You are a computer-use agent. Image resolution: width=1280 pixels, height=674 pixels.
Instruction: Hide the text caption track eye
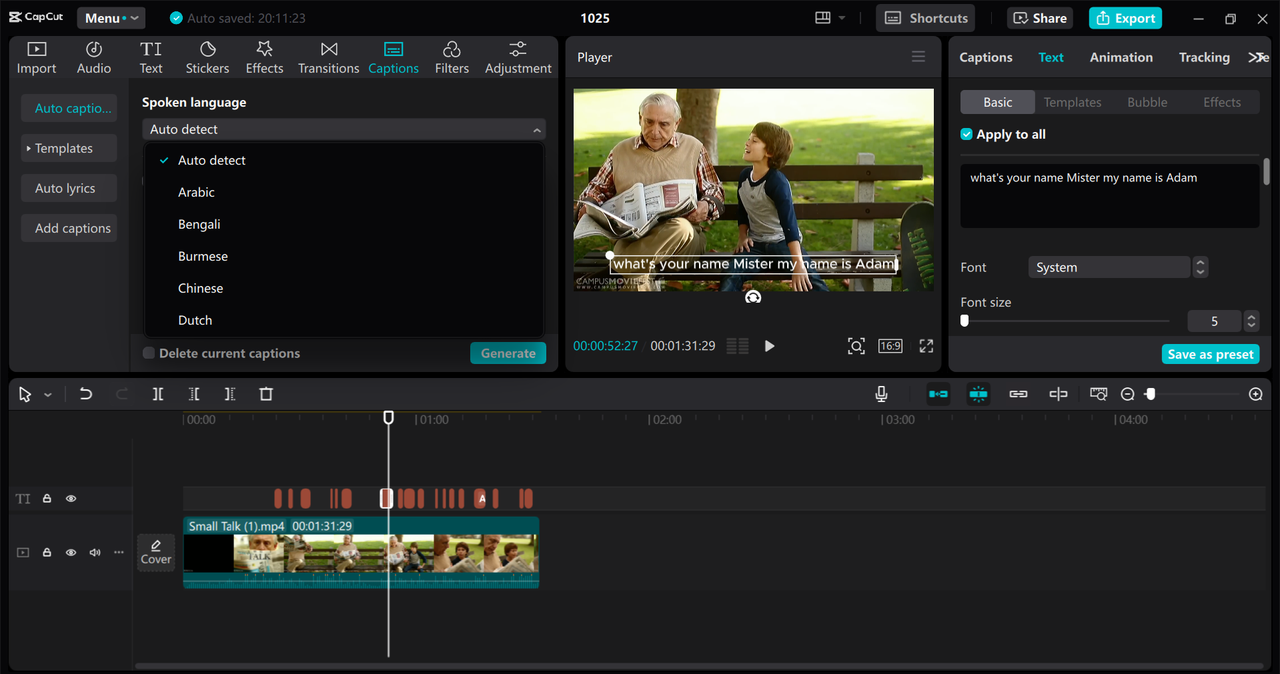pyautogui.click(x=71, y=498)
